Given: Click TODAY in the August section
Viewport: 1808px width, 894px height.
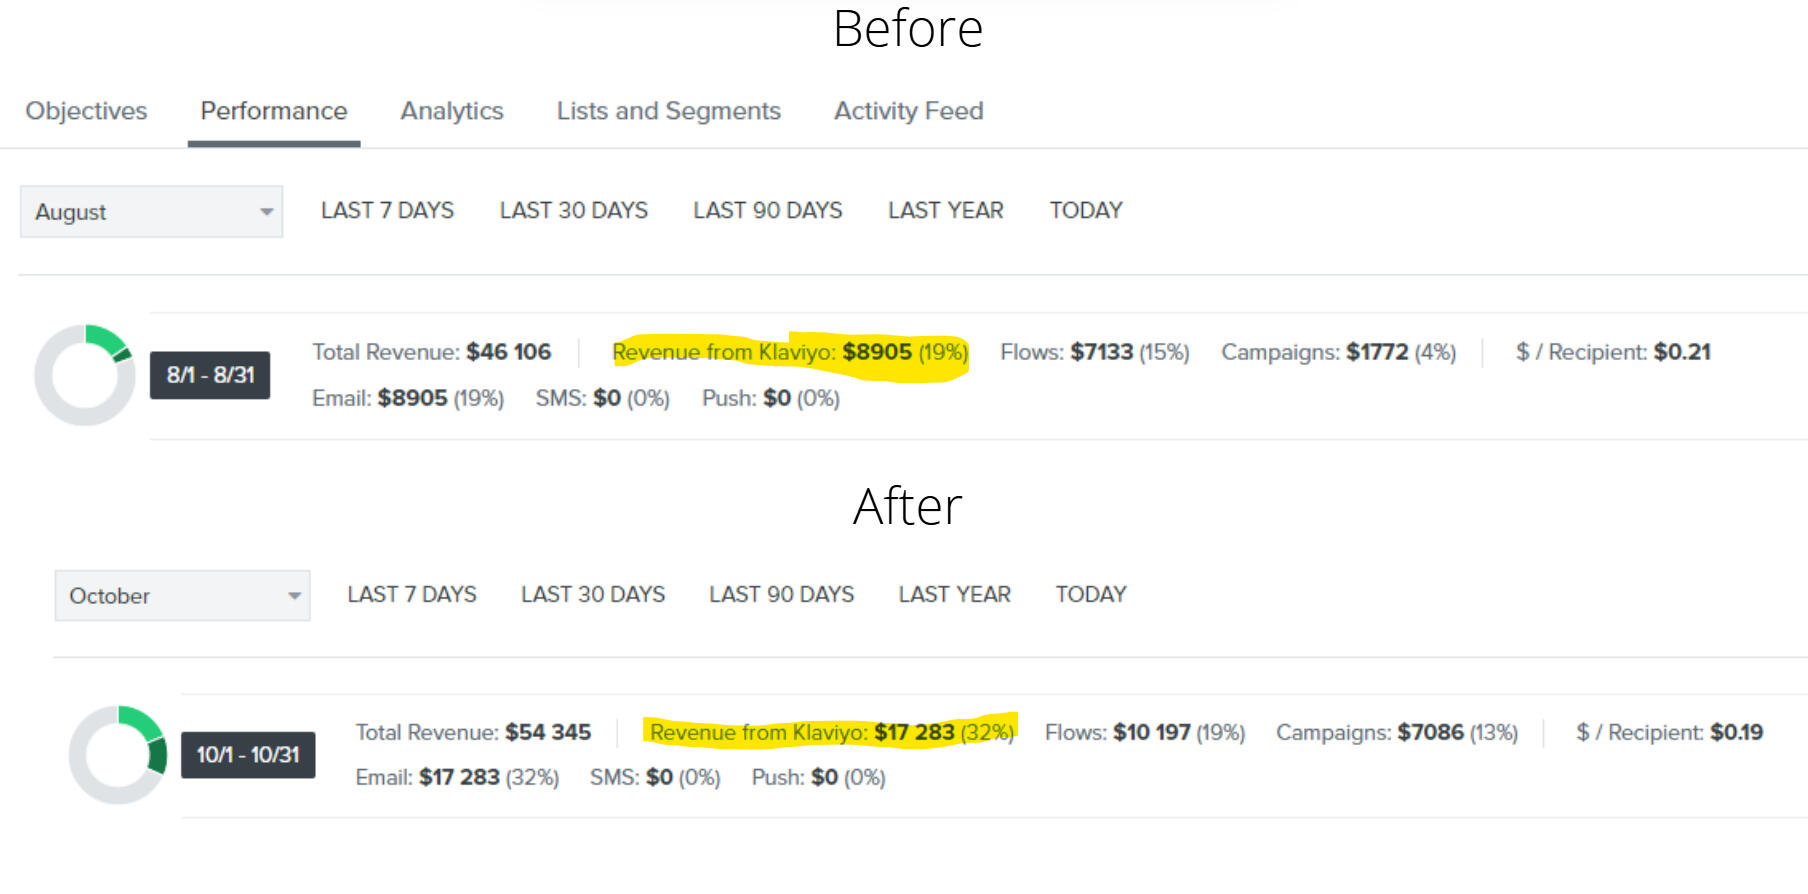Looking at the screenshot, I should [1085, 211].
